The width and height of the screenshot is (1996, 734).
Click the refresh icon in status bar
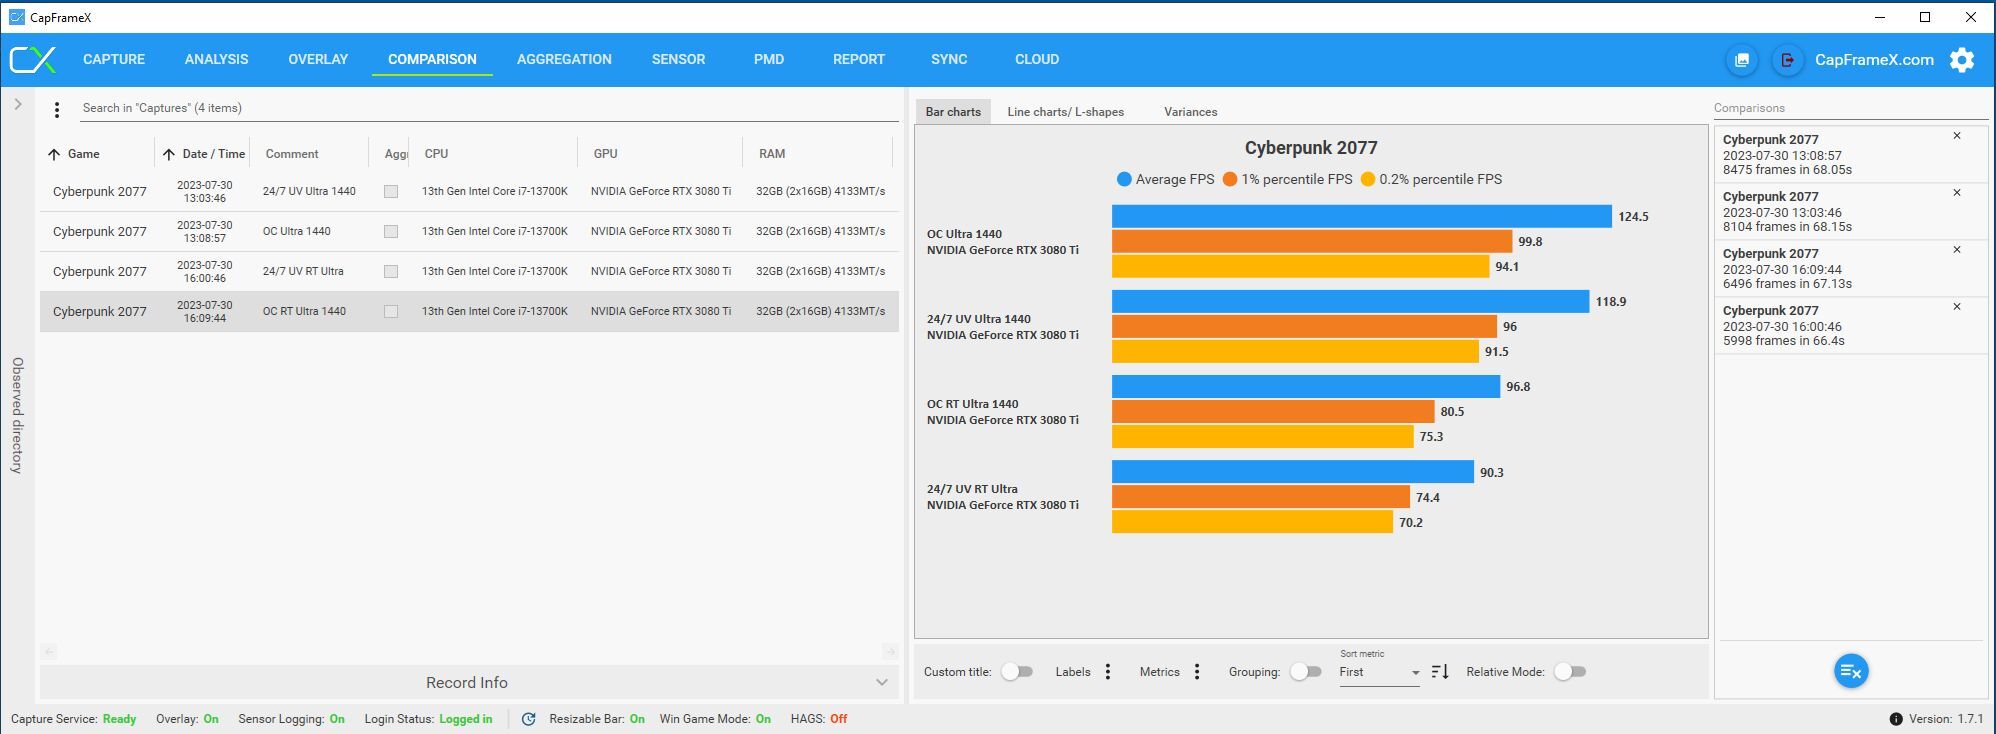pyautogui.click(x=529, y=719)
